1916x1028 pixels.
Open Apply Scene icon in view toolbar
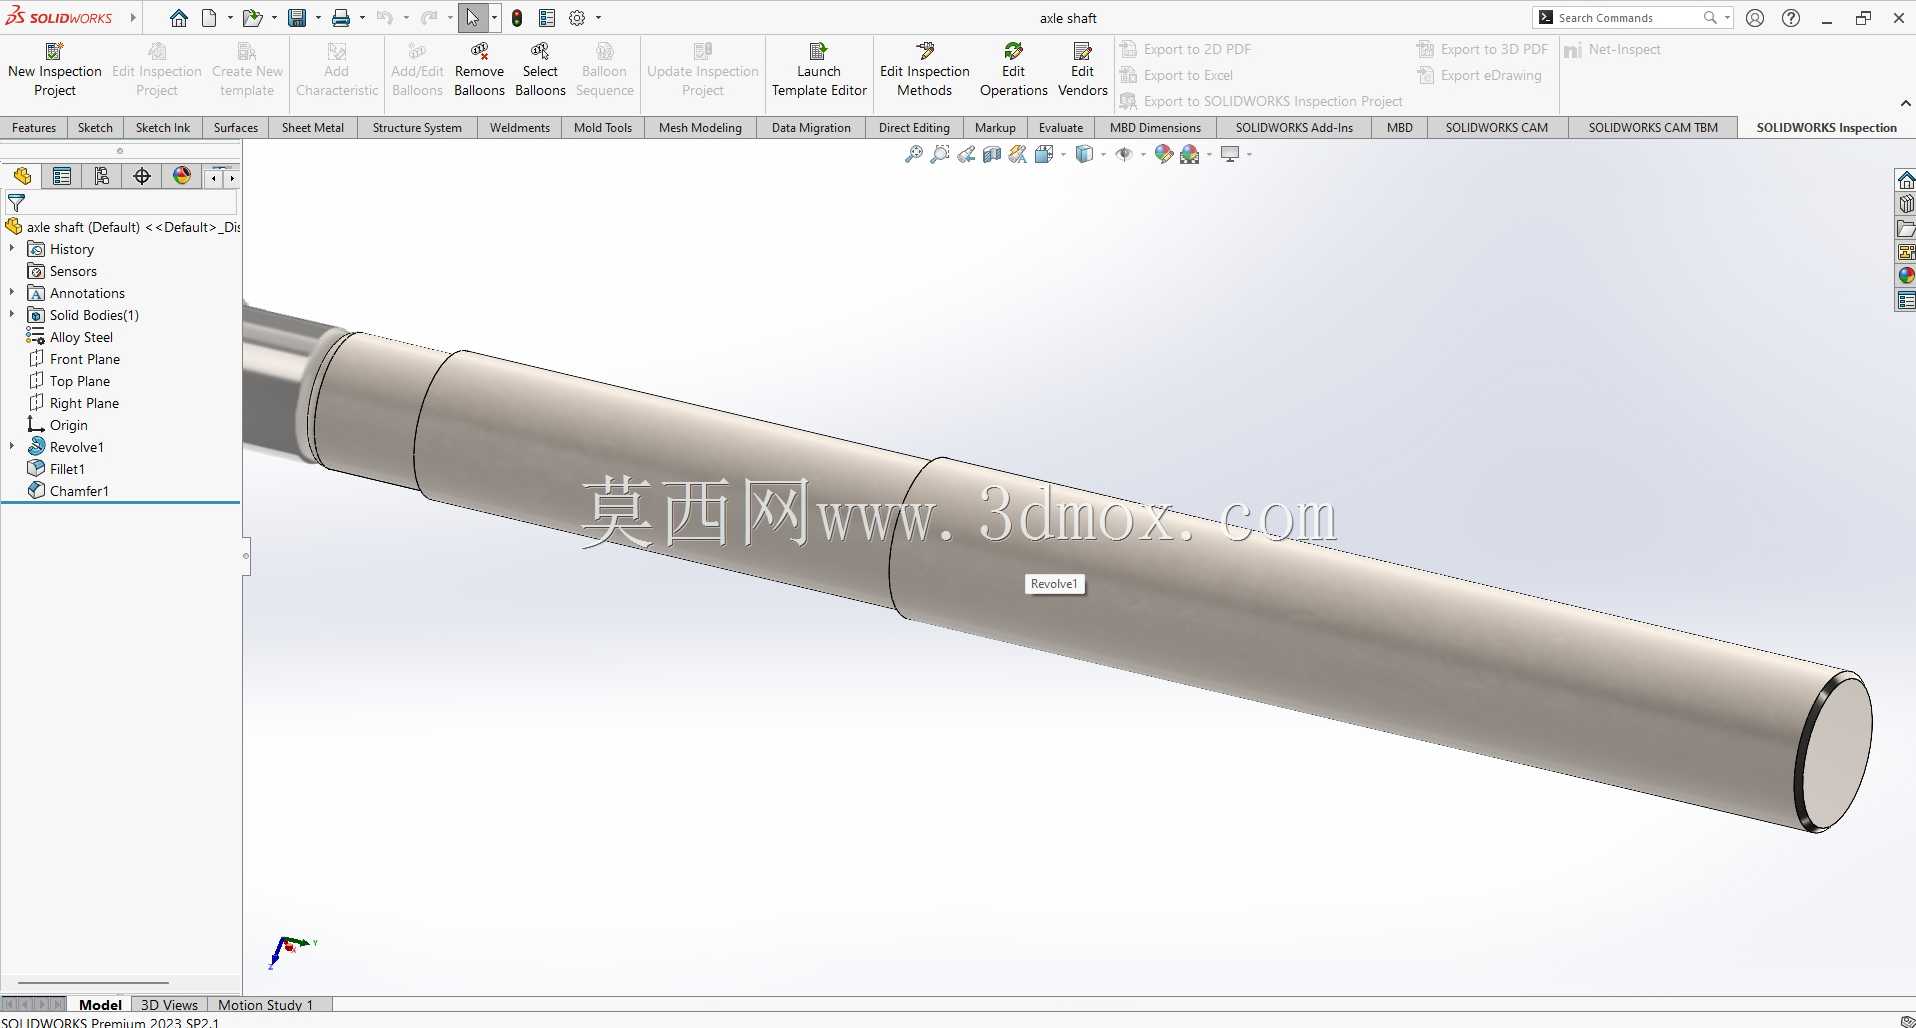coord(1189,154)
